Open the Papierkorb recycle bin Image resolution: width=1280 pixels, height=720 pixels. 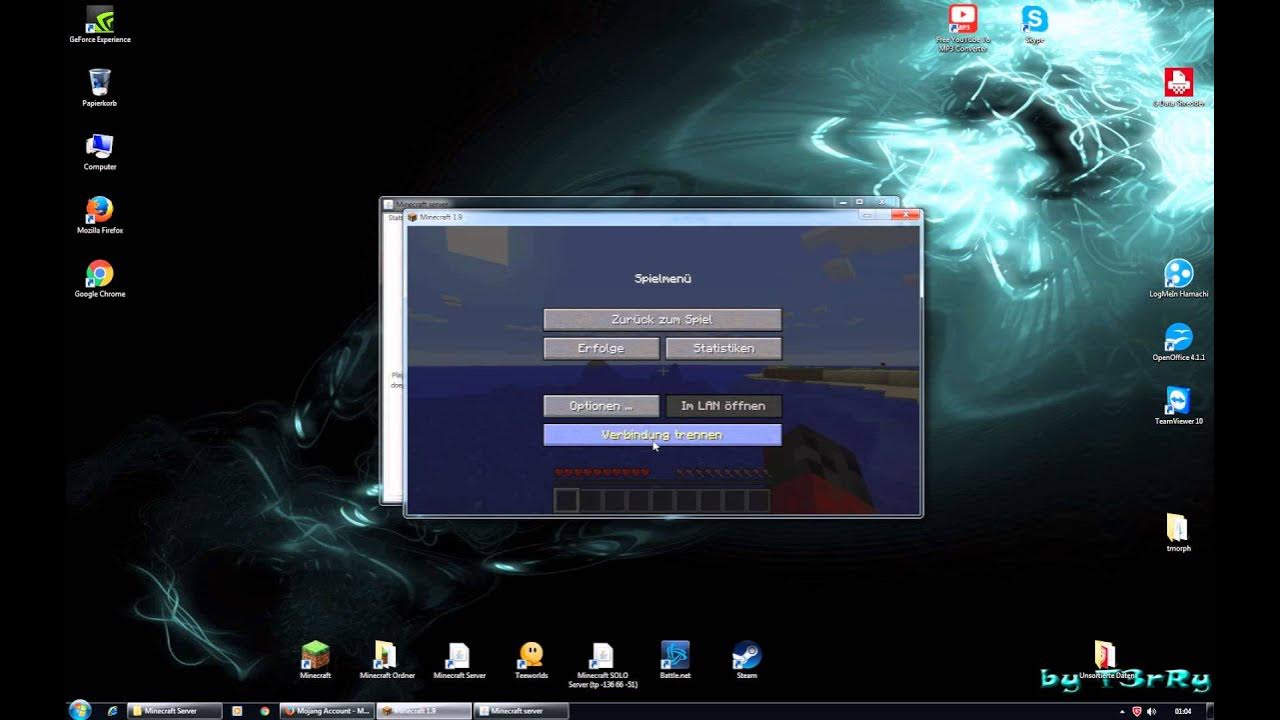tap(100, 87)
